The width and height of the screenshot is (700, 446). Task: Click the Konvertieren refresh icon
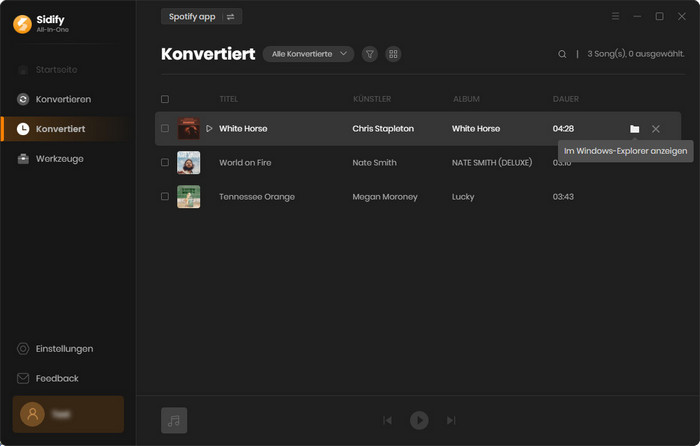point(23,99)
